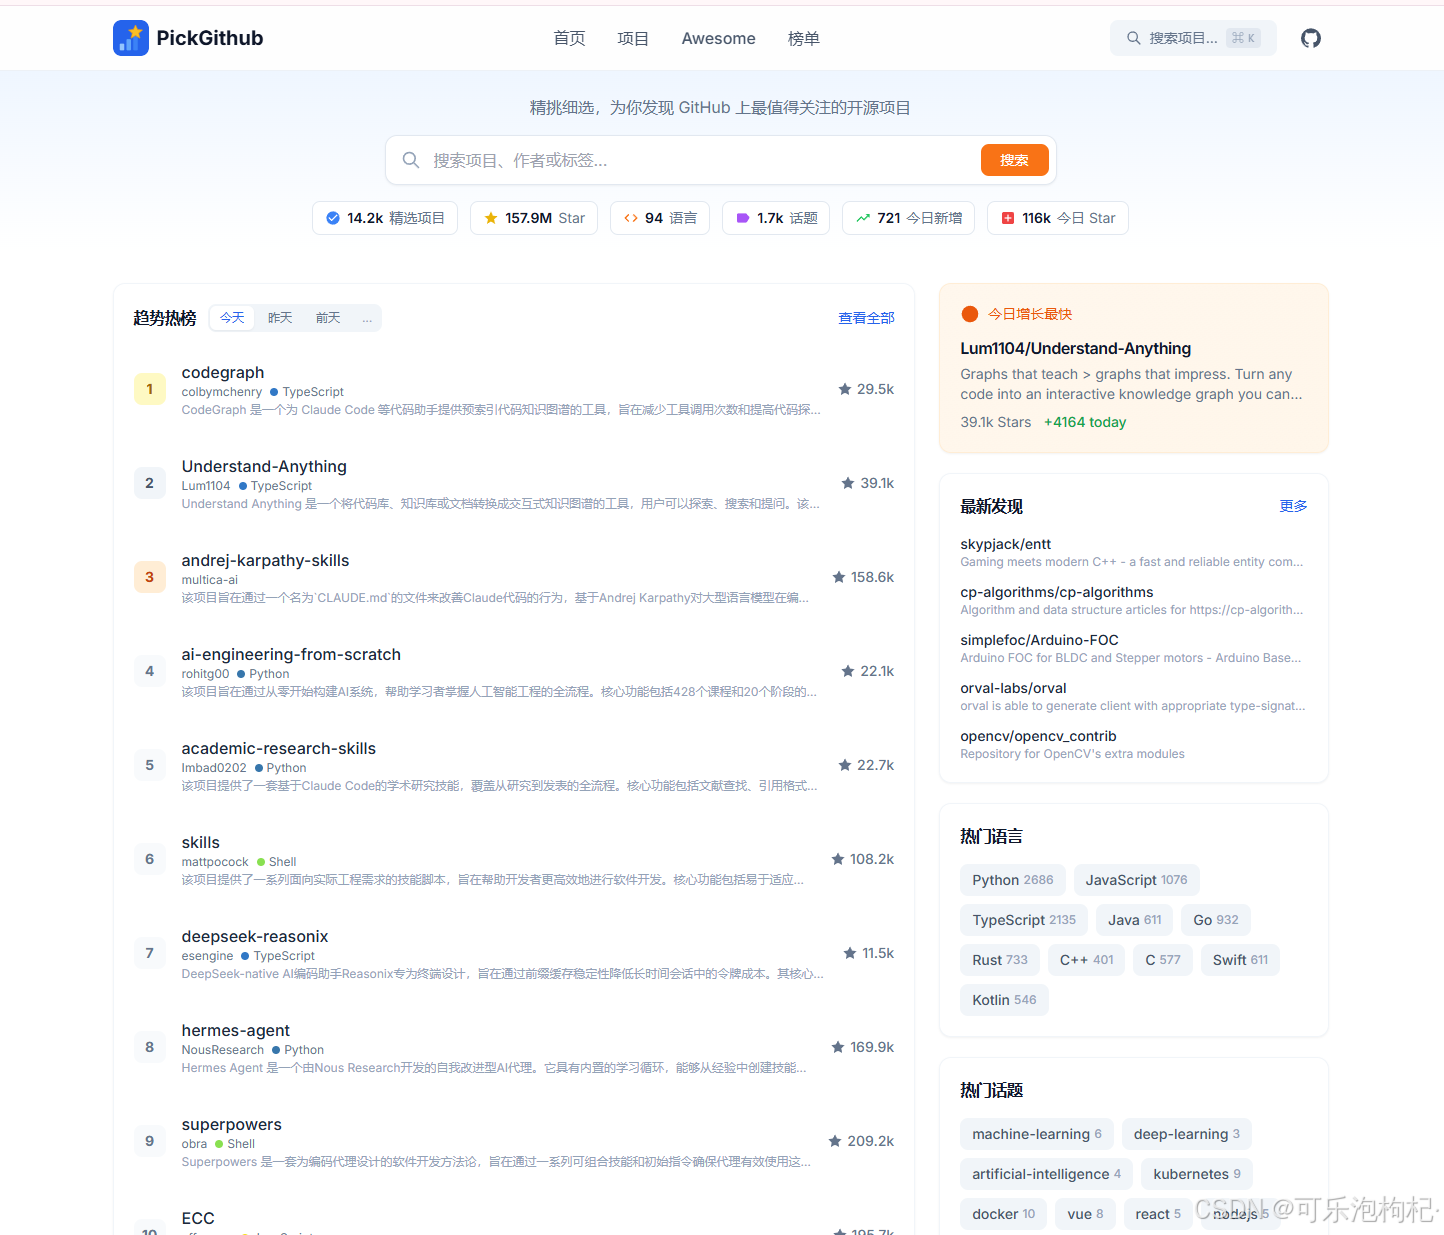The image size is (1444, 1235).
Task: Go to 首页 in the navigation
Action: click(x=570, y=38)
